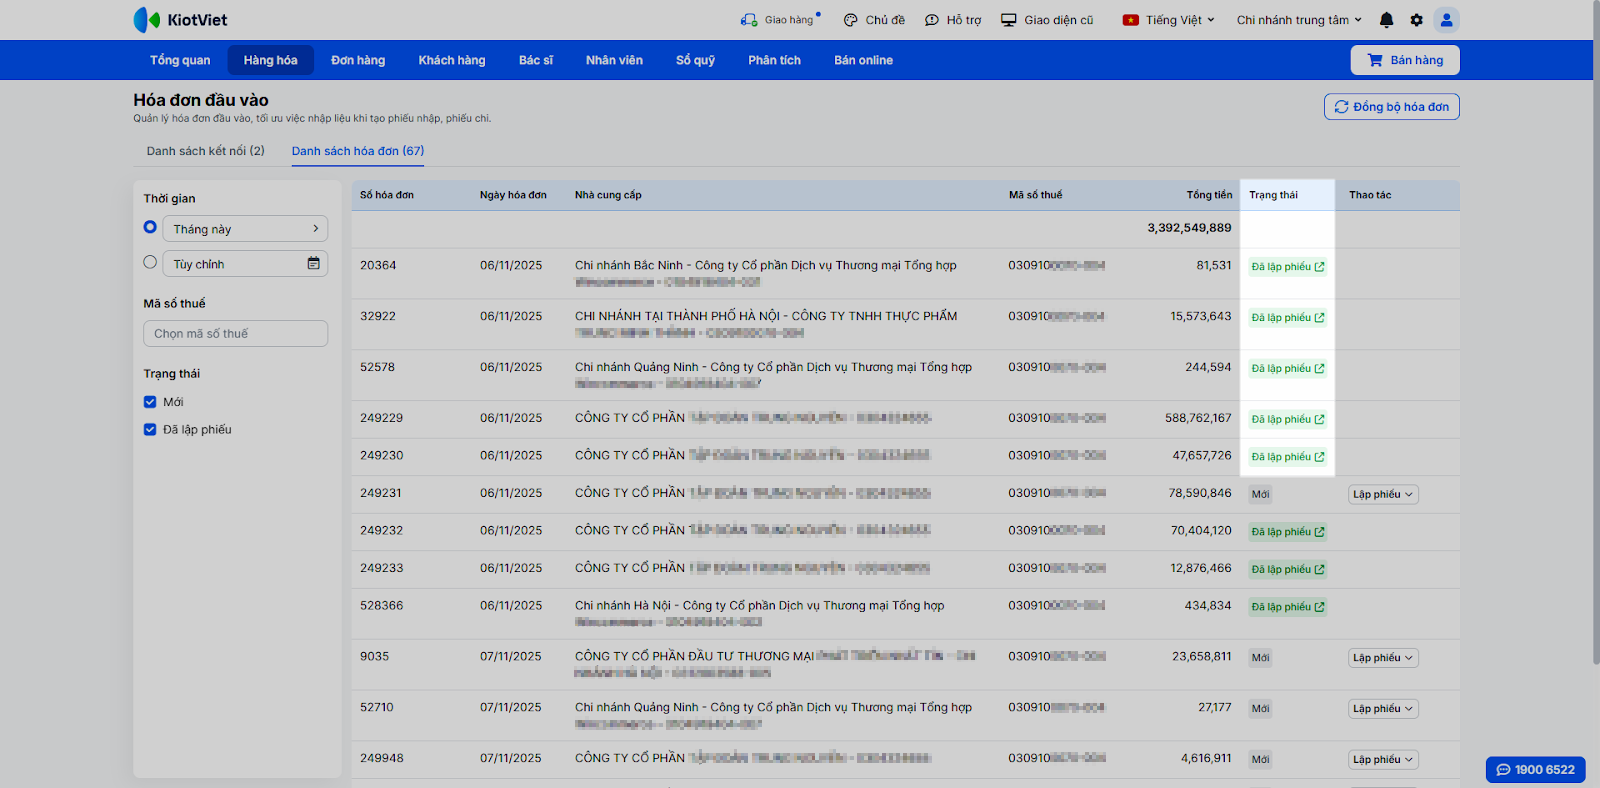
Task: Click the Chọn mã số thuế input field
Action: point(235,334)
